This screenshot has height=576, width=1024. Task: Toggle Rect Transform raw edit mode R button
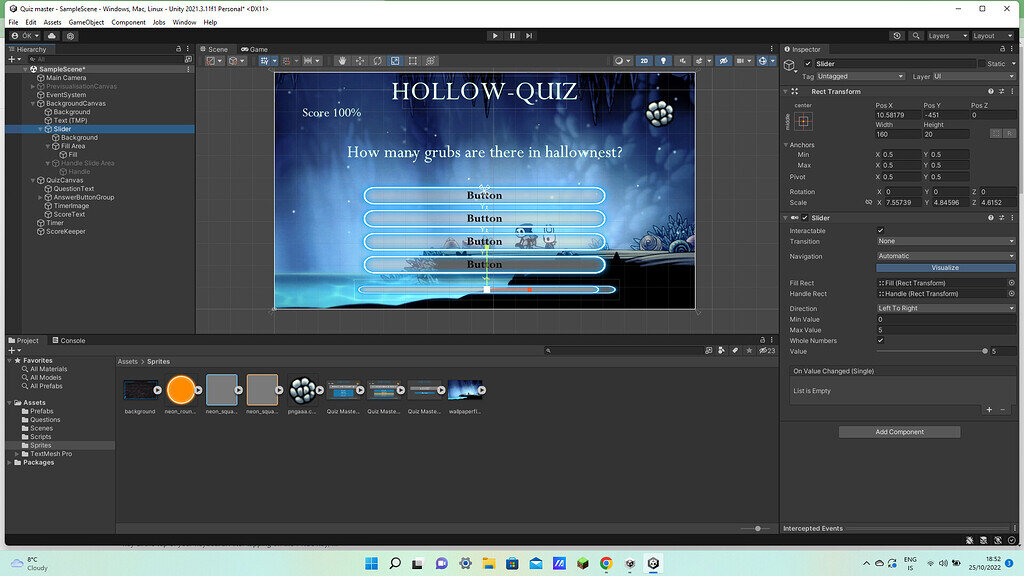[1010, 133]
